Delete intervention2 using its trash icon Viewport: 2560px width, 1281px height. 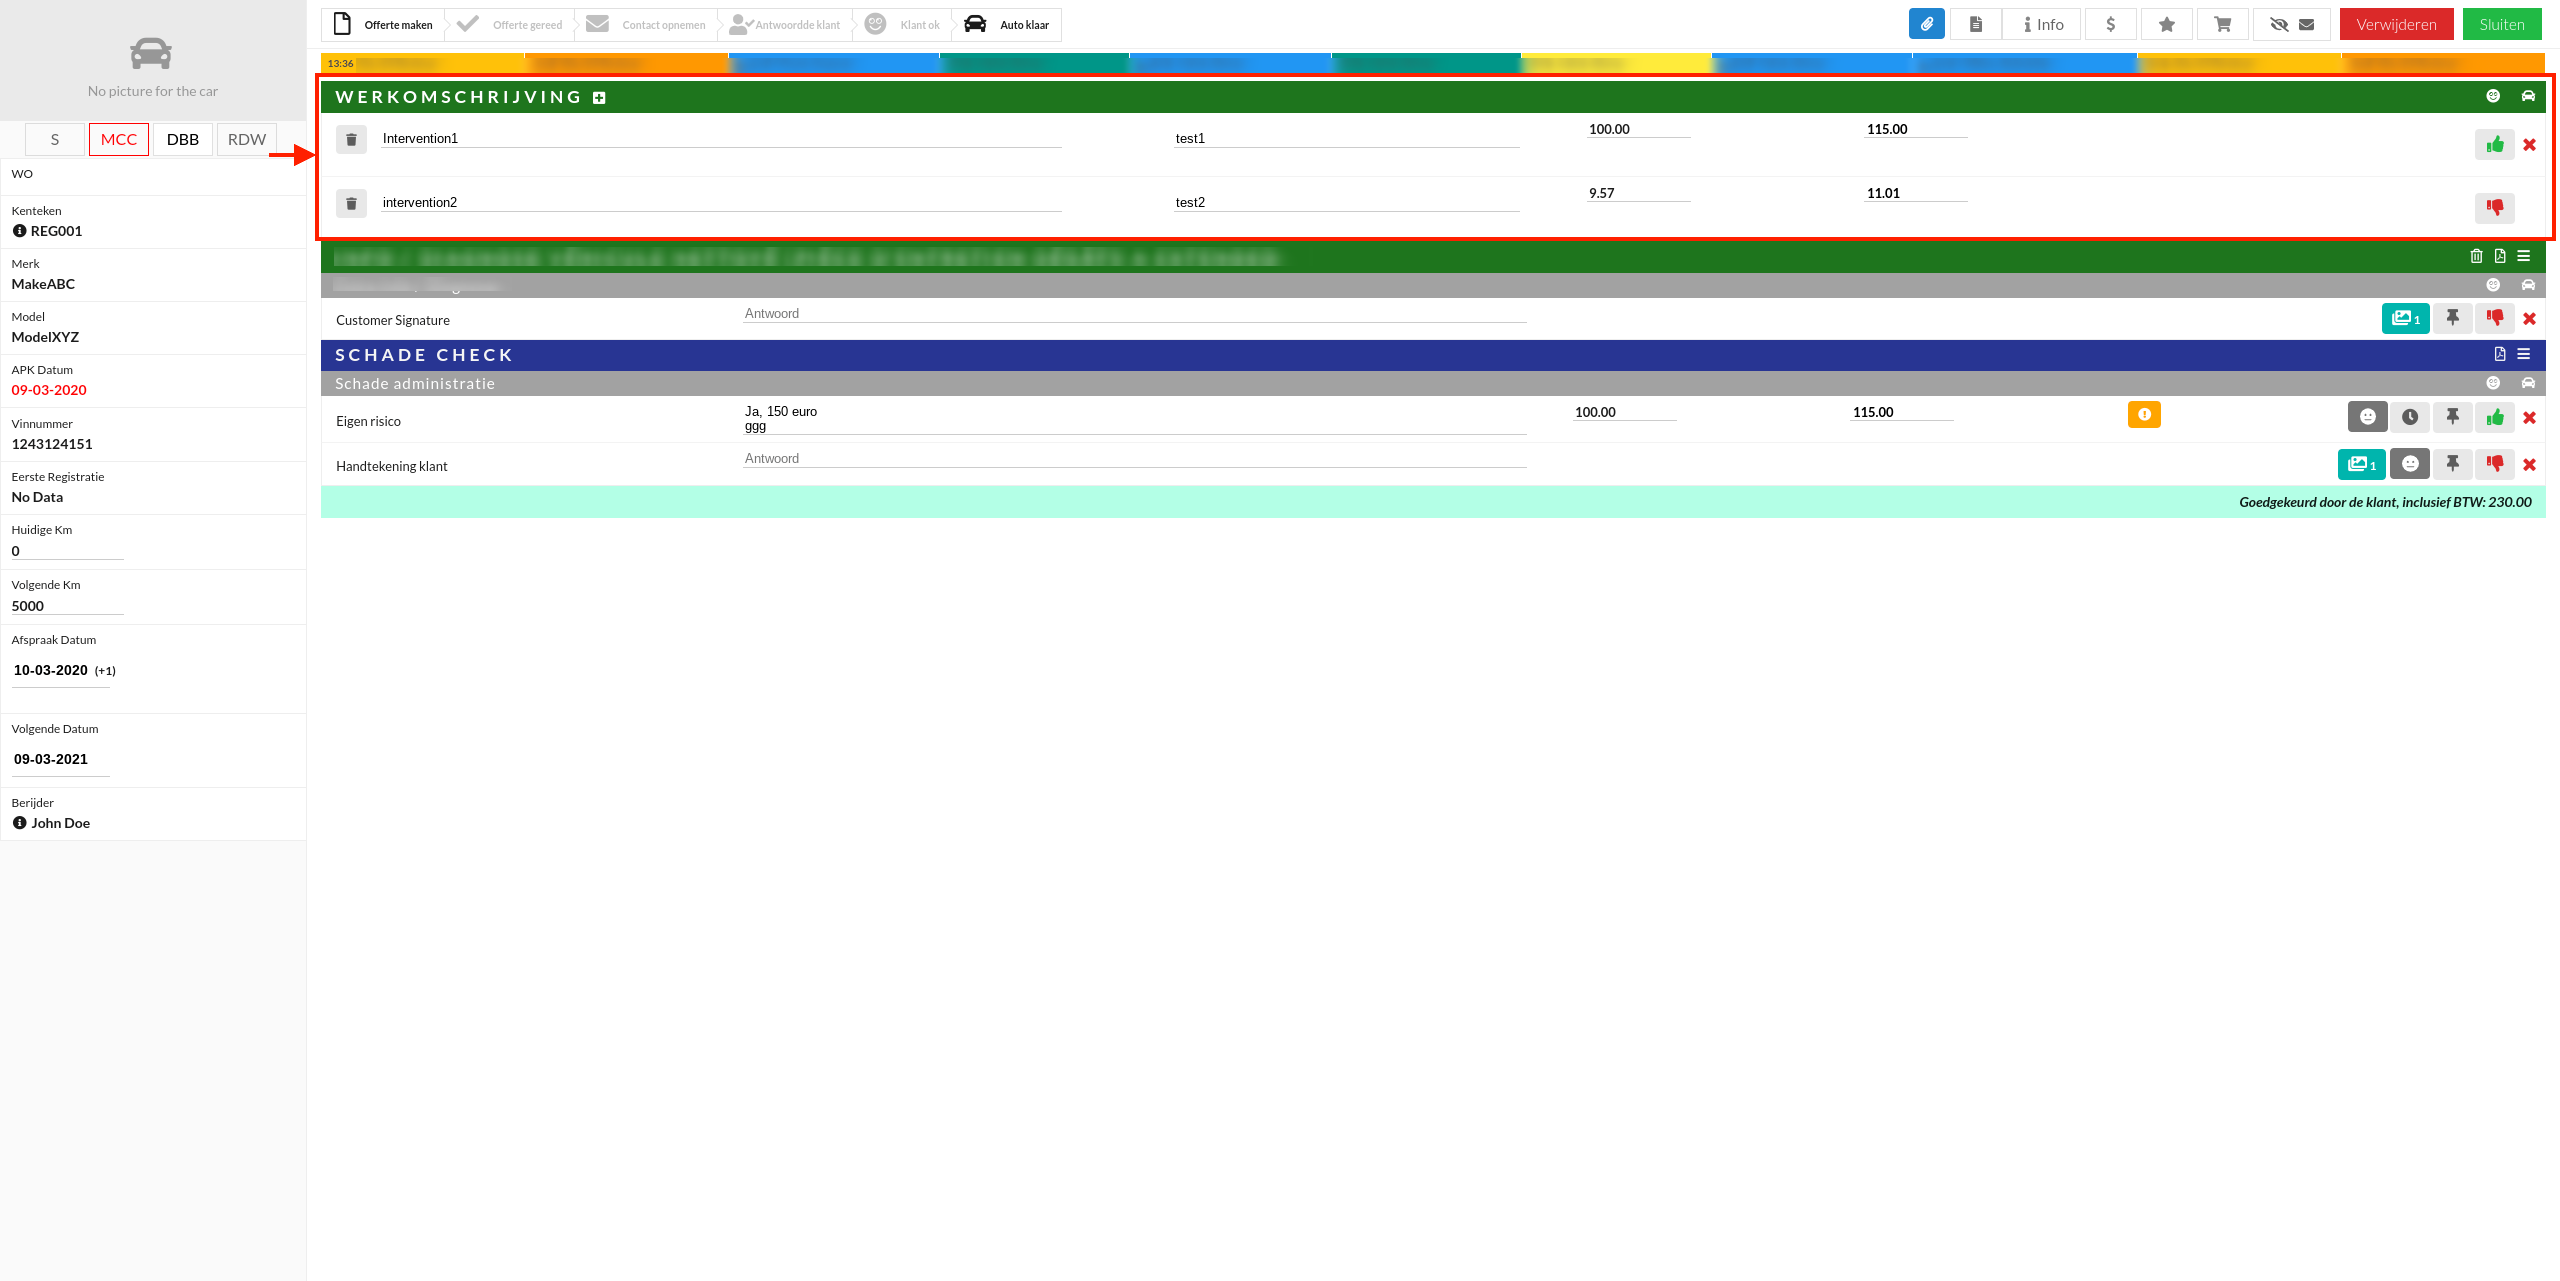351,203
